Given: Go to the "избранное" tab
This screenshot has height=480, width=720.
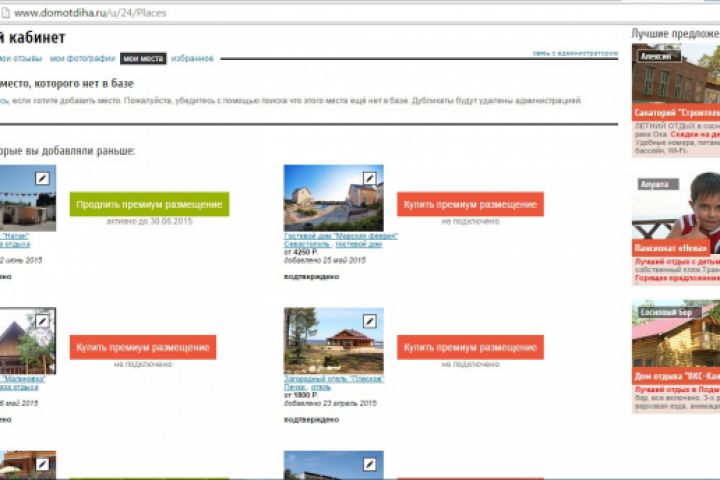Looking at the screenshot, I should click(192, 58).
